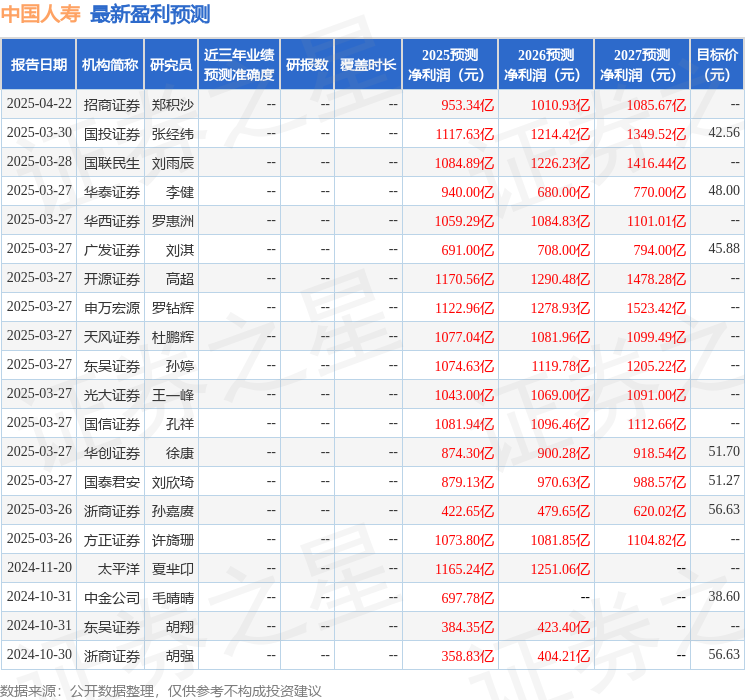Screen dimensions: 745x700
Task: Select the 申万宏源 institution cell
Action: [112, 308]
